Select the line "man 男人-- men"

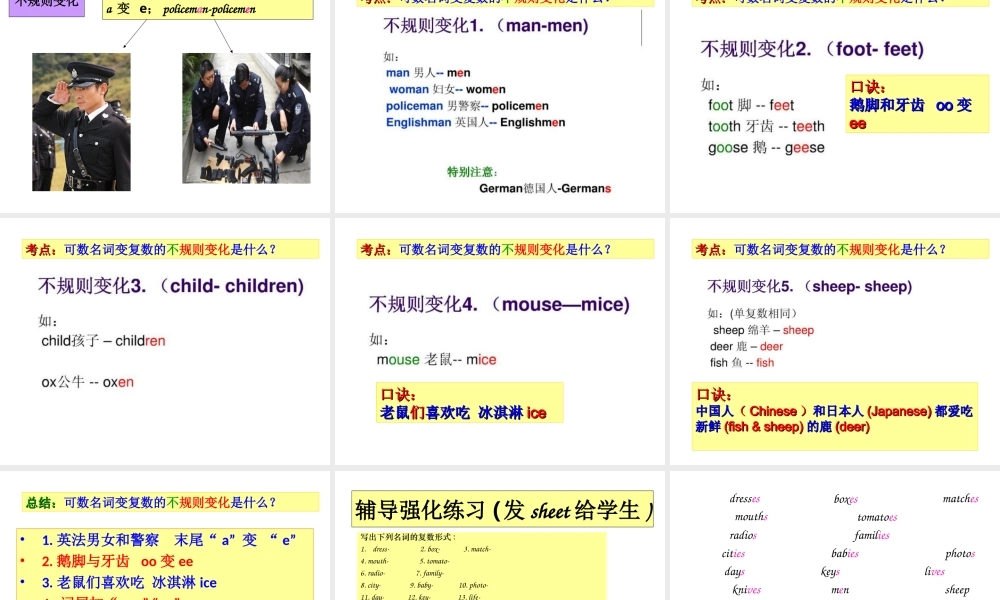[428, 73]
